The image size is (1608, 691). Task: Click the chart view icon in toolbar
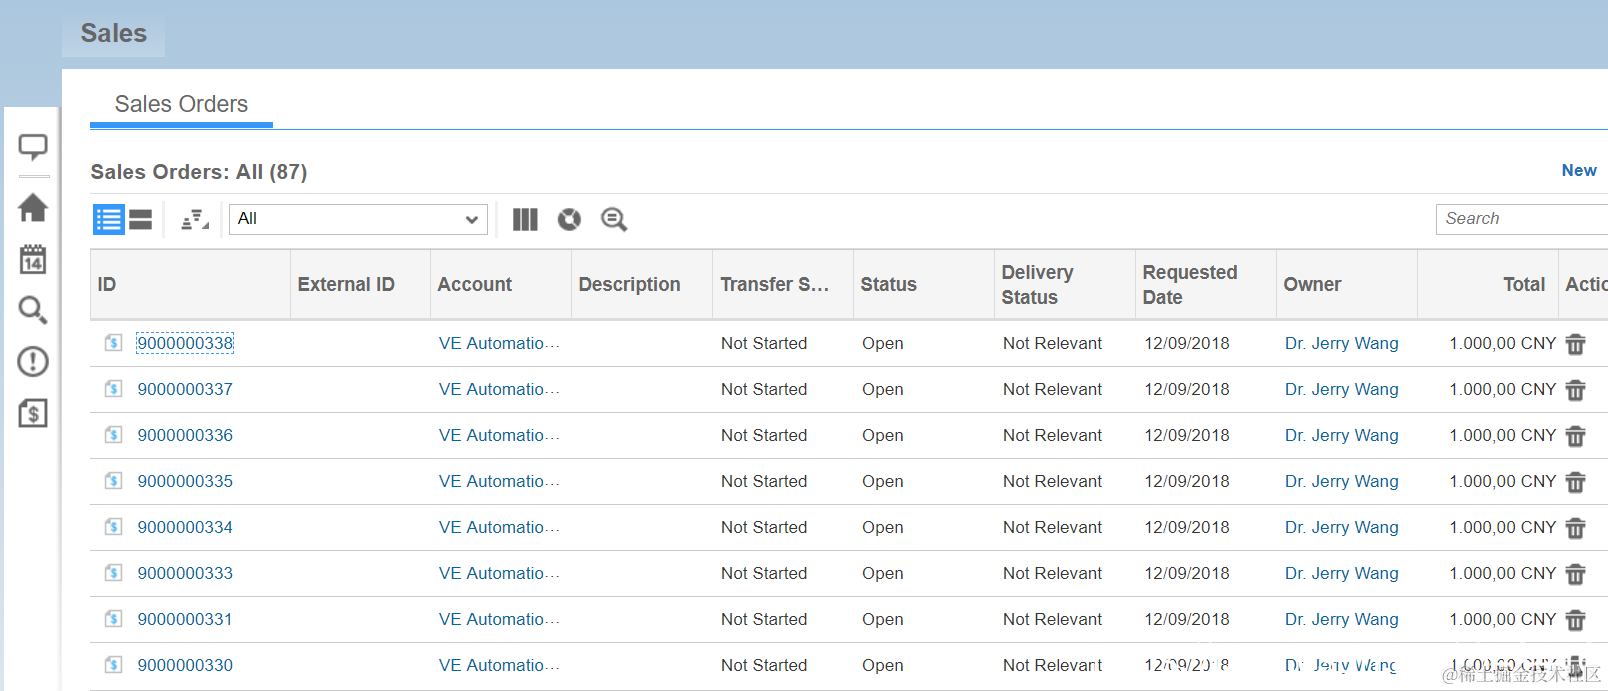569,219
